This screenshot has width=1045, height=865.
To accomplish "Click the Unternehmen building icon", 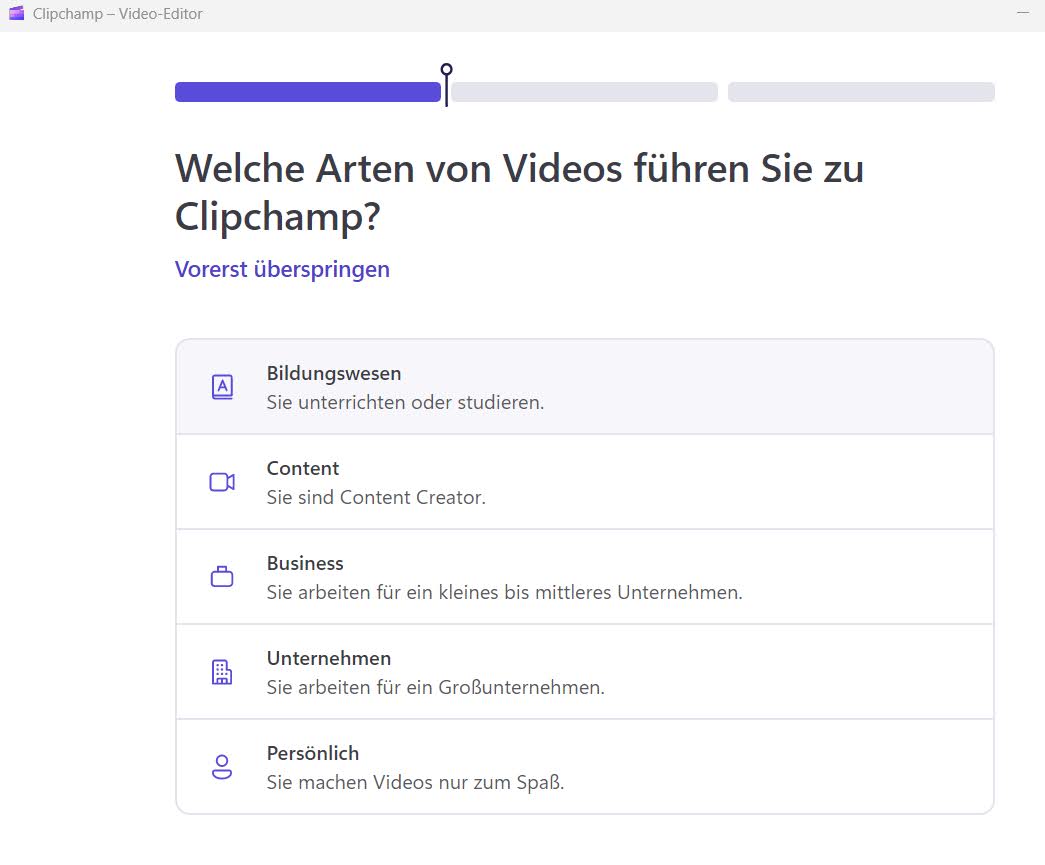I will [221, 671].
